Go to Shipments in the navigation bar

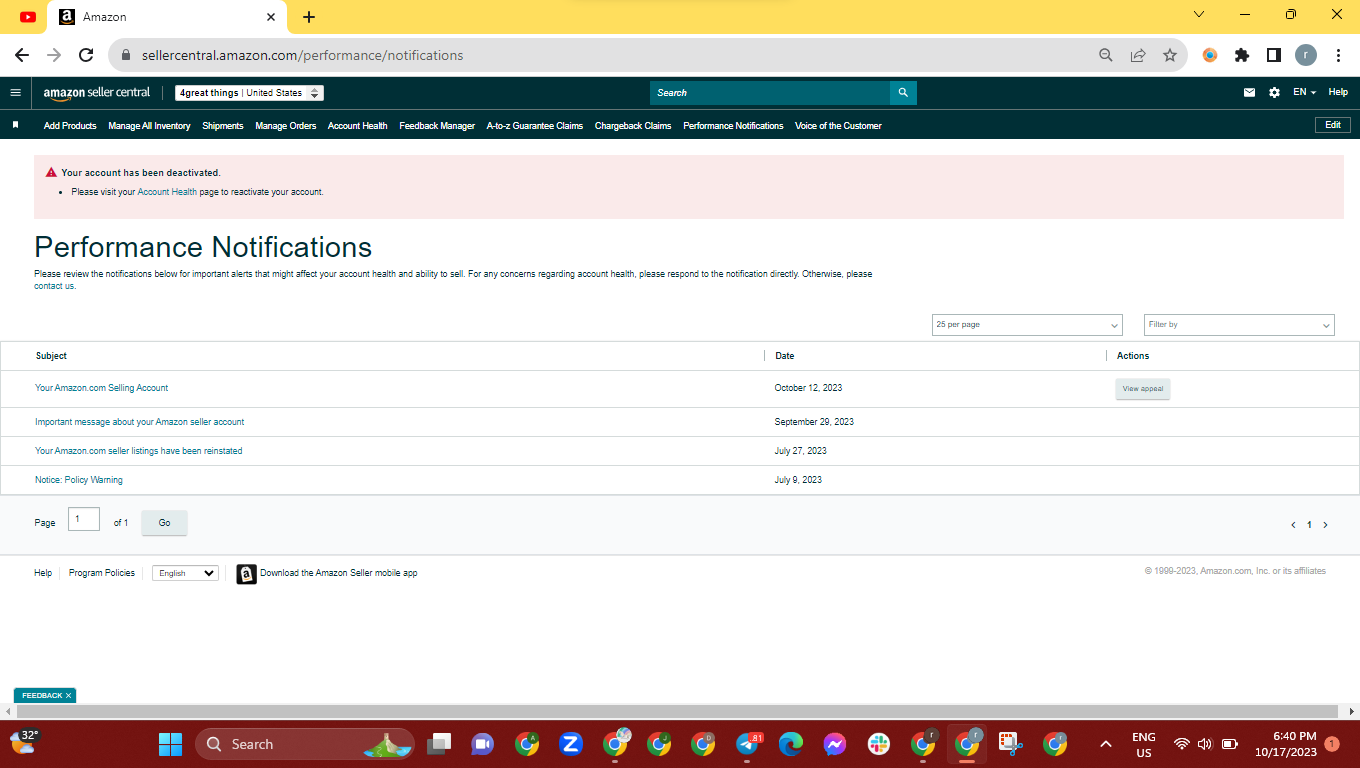(x=223, y=126)
